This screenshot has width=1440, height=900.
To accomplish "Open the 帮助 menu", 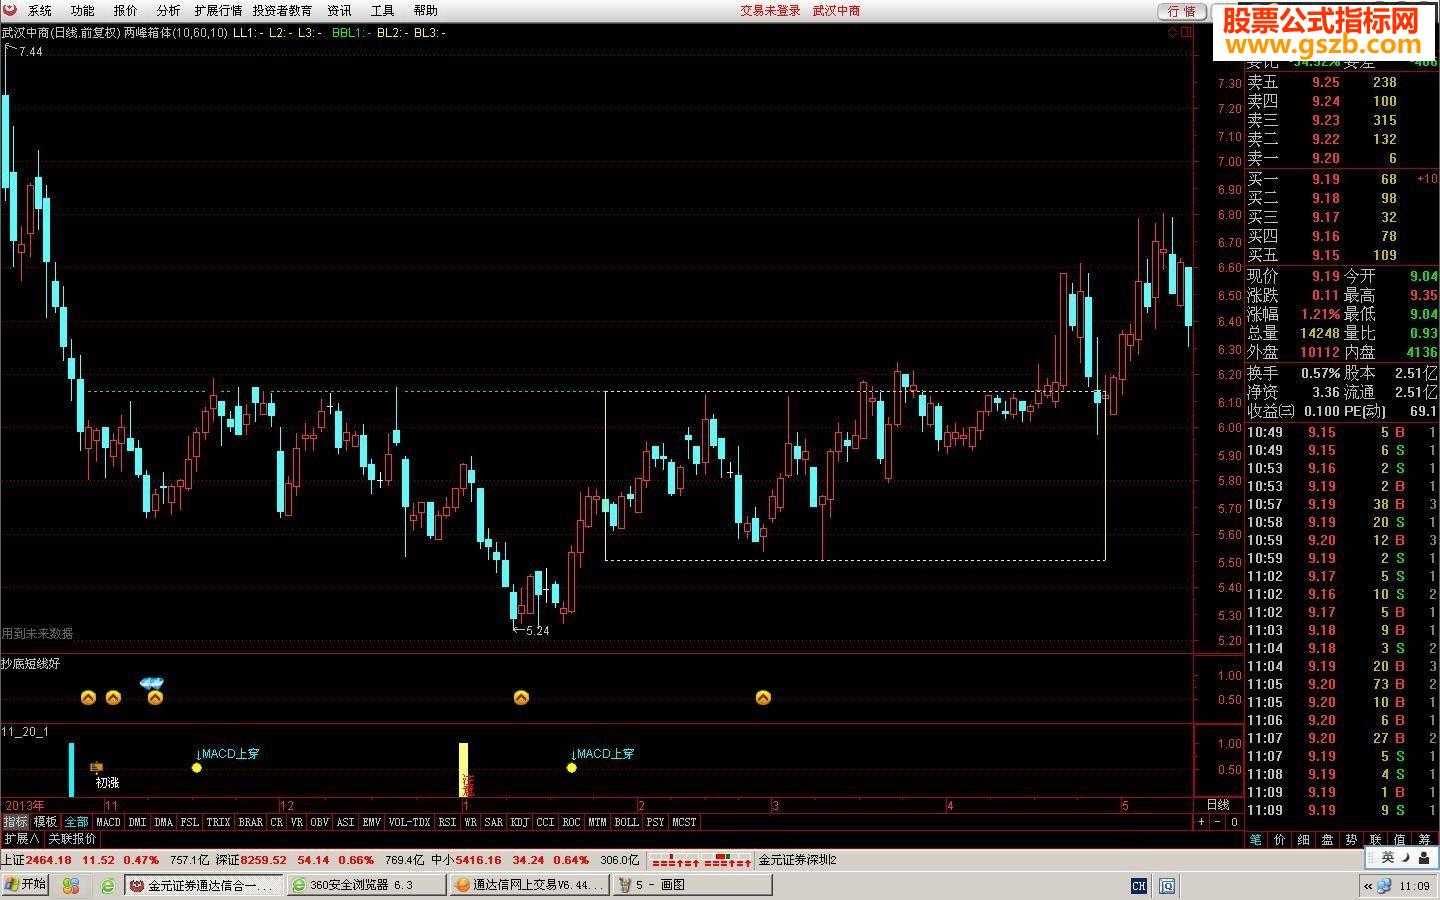I will (x=426, y=10).
